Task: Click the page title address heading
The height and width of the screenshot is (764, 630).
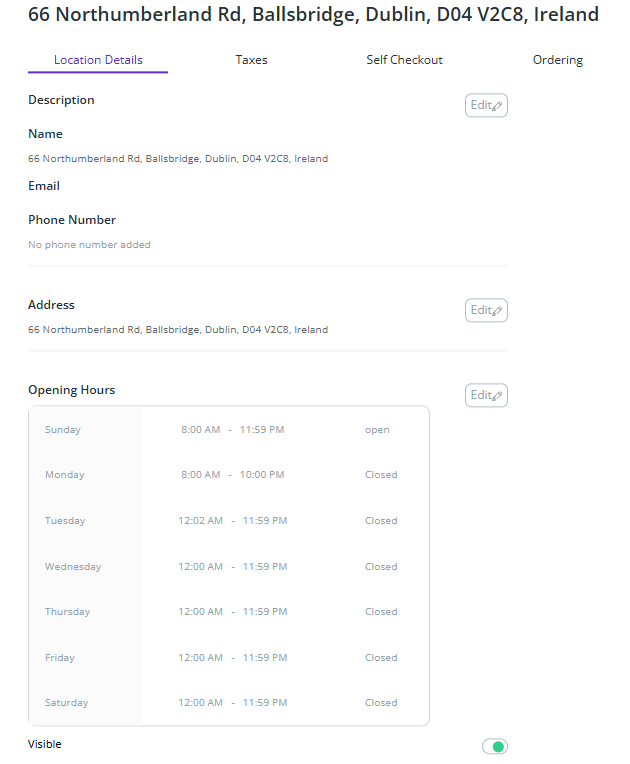Action: (313, 15)
